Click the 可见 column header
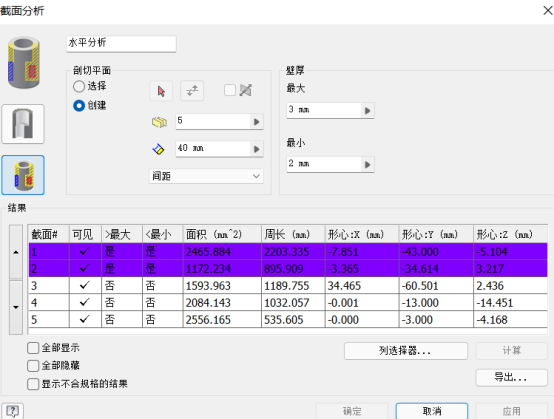 coord(86,234)
